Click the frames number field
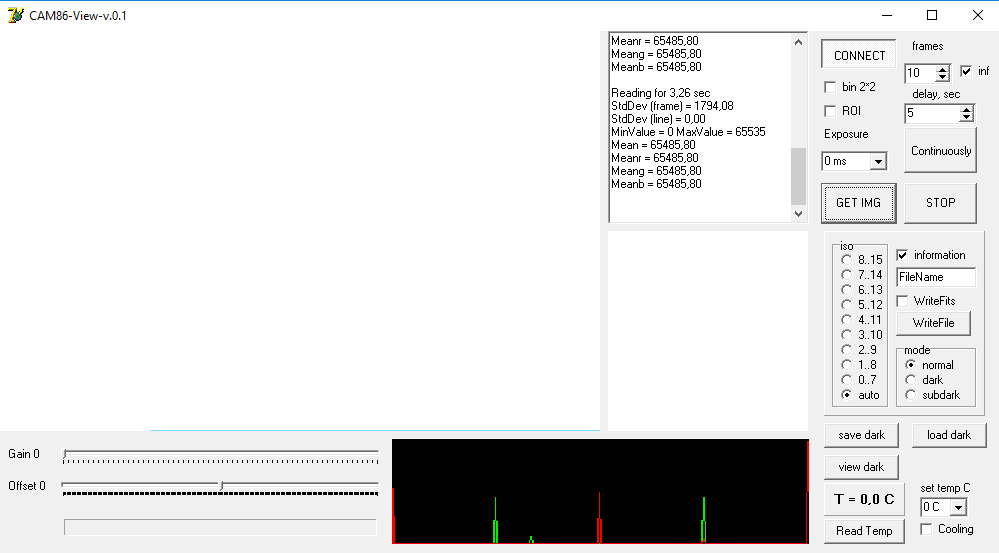The image size is (999, 553). pyautogui.click(x=921, y=73)
